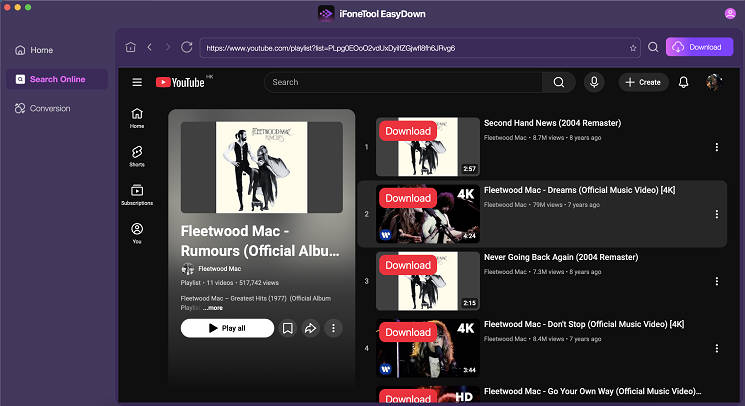
Task: Open Fleetwood Mac - Go Your Own Way title
Action: 592,391
